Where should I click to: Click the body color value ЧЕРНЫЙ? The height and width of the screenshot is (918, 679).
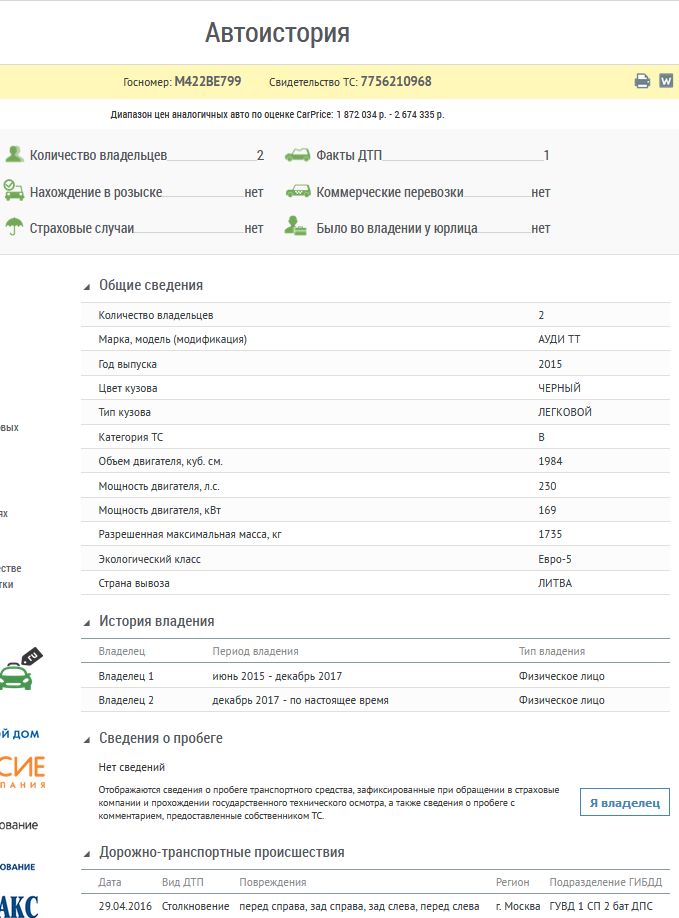(559, 388)
